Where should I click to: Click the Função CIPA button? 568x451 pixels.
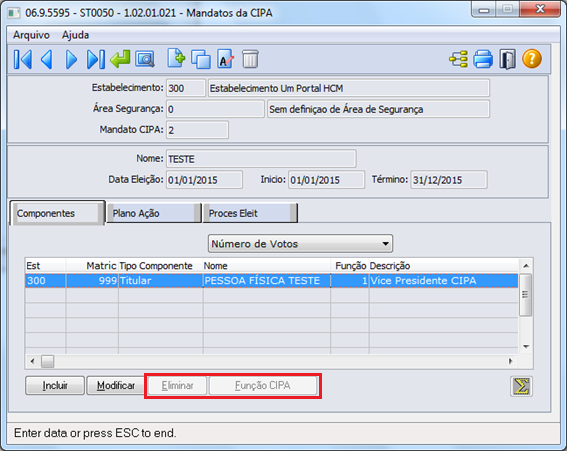[x=263, y=385]
